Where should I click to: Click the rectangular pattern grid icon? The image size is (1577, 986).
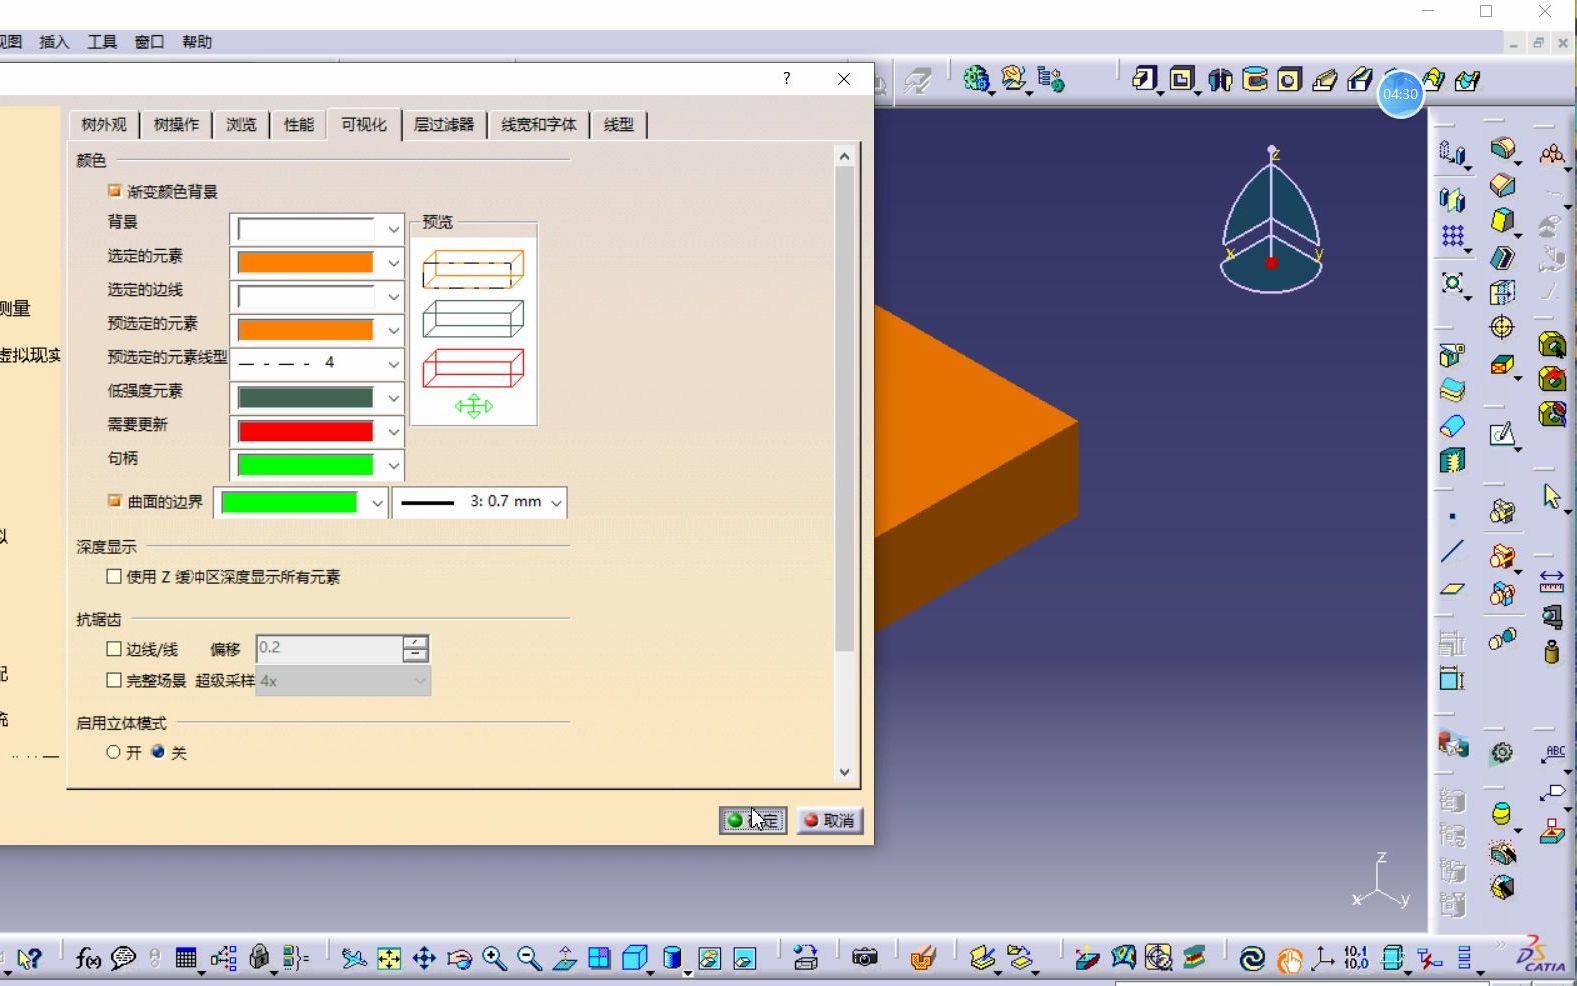click(1453, 237)
